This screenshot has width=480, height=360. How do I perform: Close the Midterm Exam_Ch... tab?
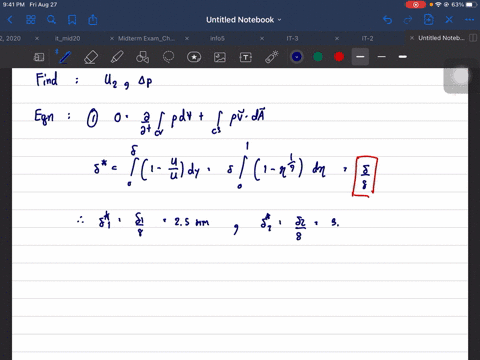coord(112,38)
